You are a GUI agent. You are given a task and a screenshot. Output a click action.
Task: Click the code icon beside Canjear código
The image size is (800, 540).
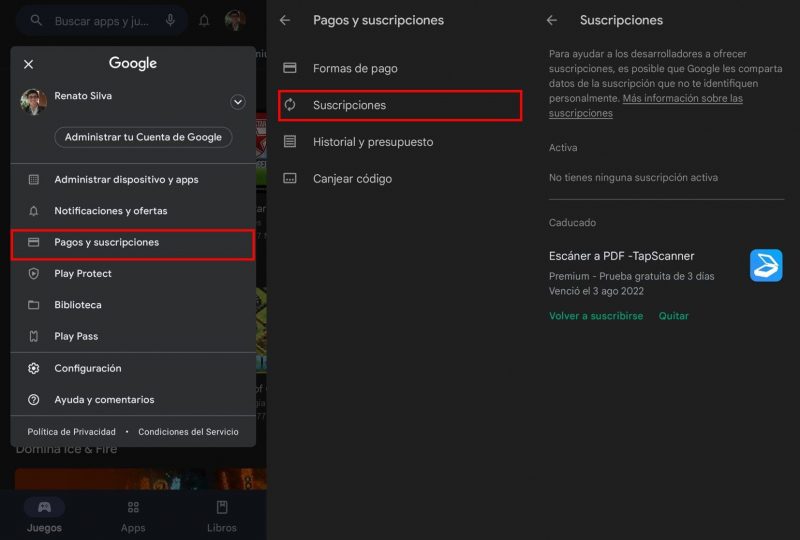click(x=290, y=178)
